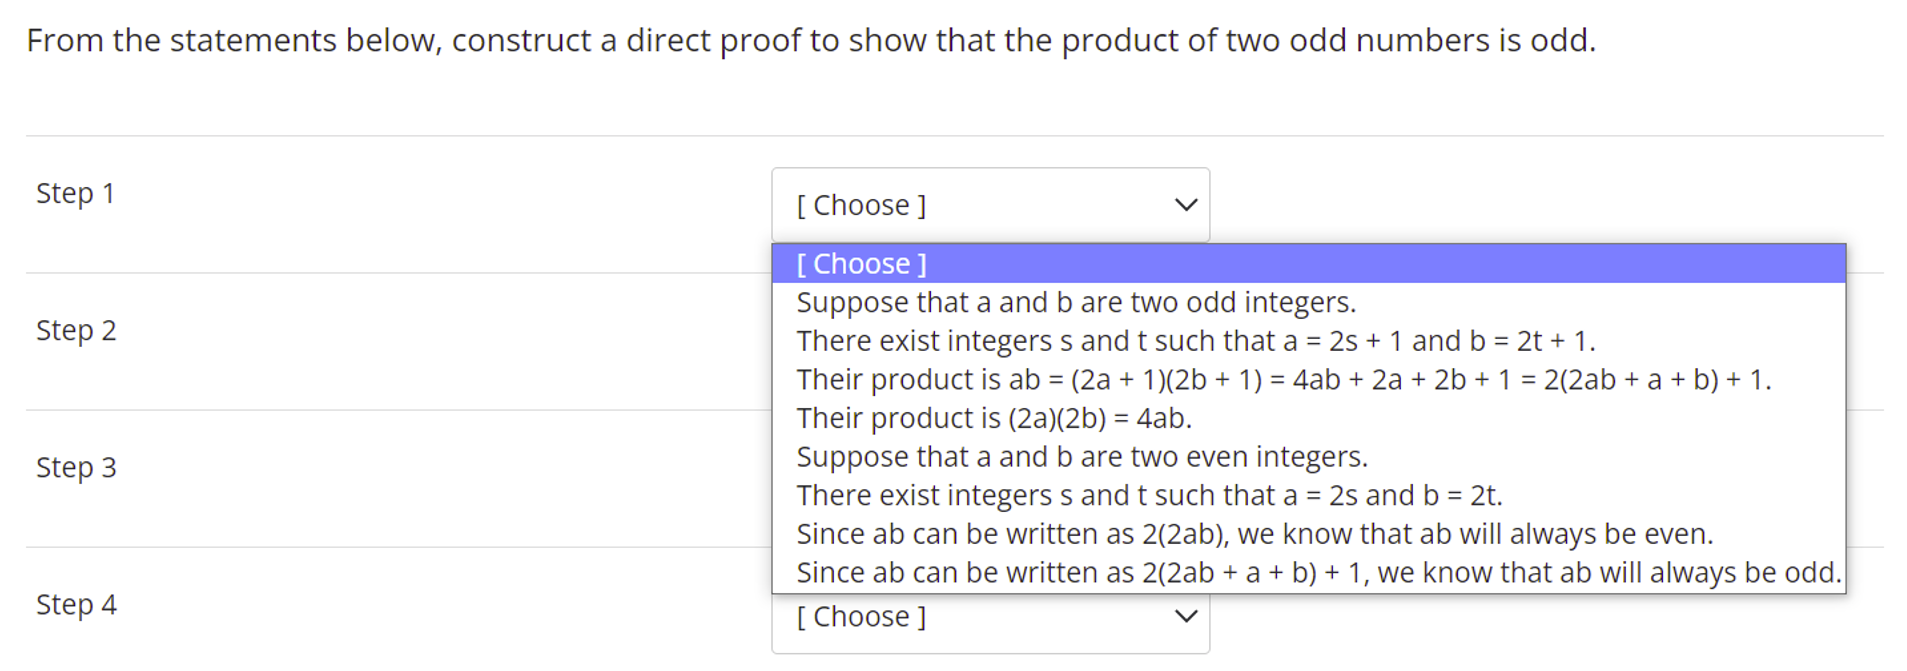Select the highlighted '[ Choose ]' entry in the list

click(861, 263)
